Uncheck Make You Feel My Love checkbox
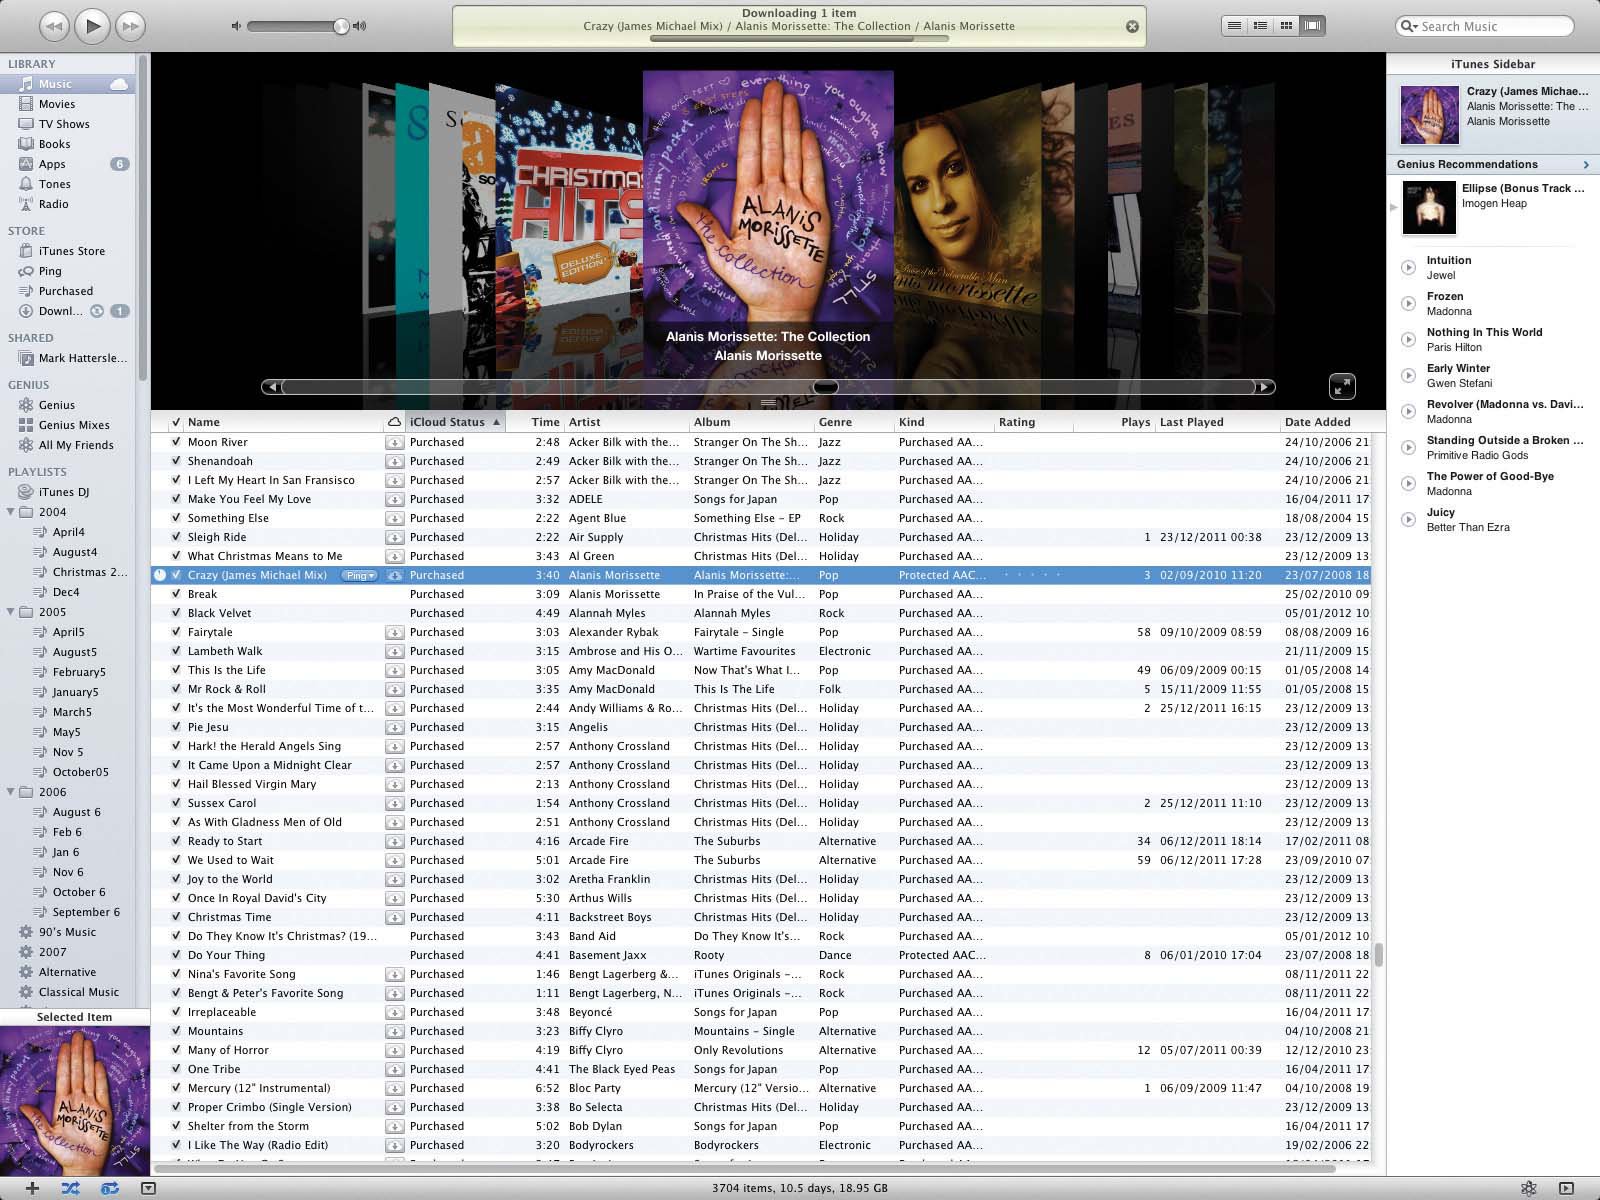This screenshot has height=1200, width=1600. pos(176,499)
